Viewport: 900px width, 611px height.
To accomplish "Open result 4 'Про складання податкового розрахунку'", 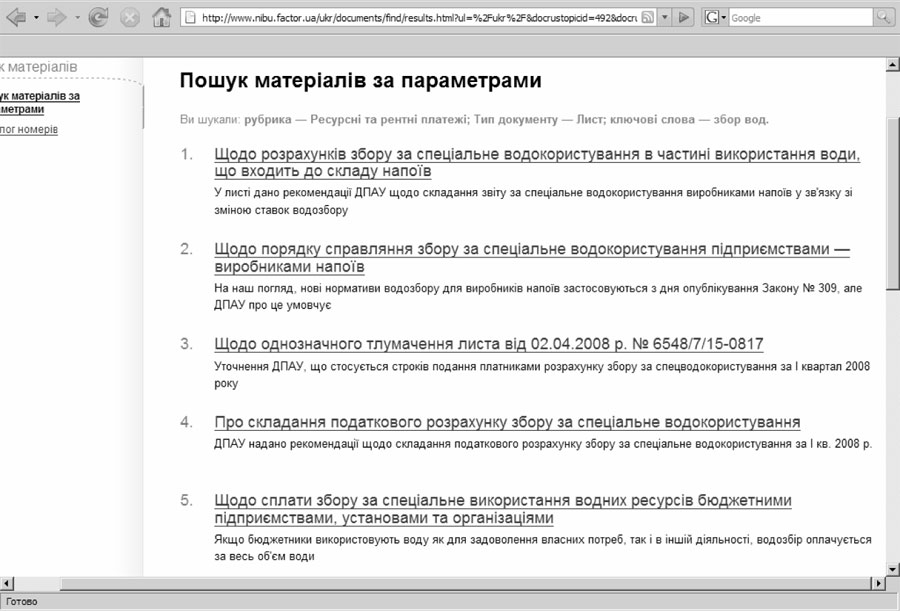I will pos(507,422).
